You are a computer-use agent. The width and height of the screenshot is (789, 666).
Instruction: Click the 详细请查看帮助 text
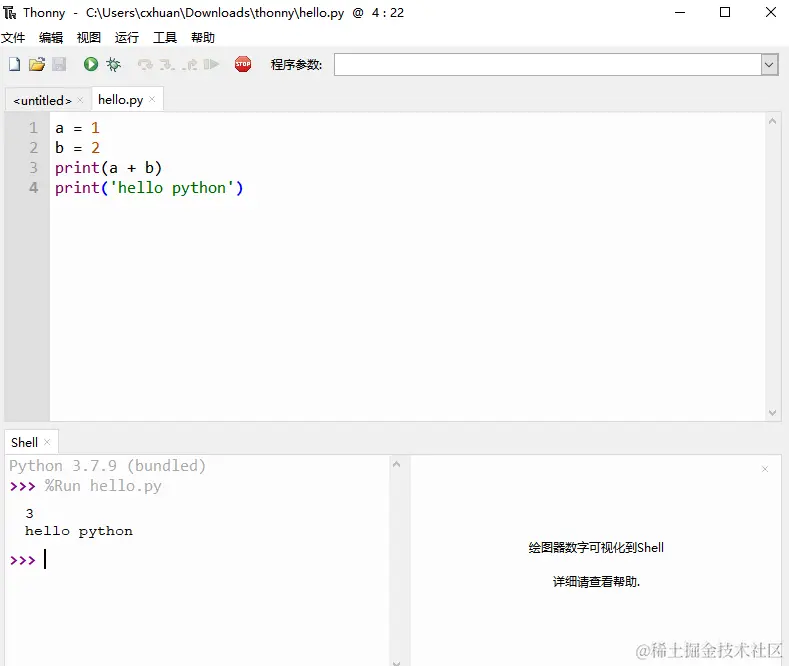coord(596,582)
